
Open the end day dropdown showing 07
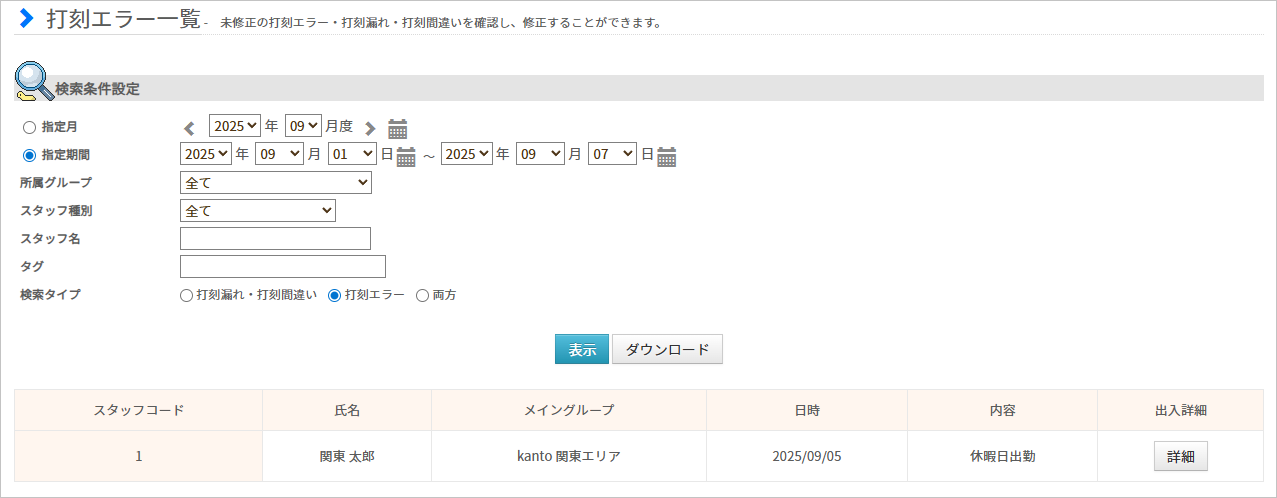(x=612, y=154)
